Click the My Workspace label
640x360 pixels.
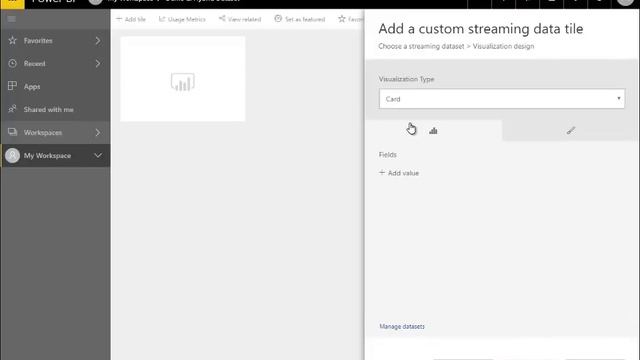pyautogui.click(x=47, y=156)
